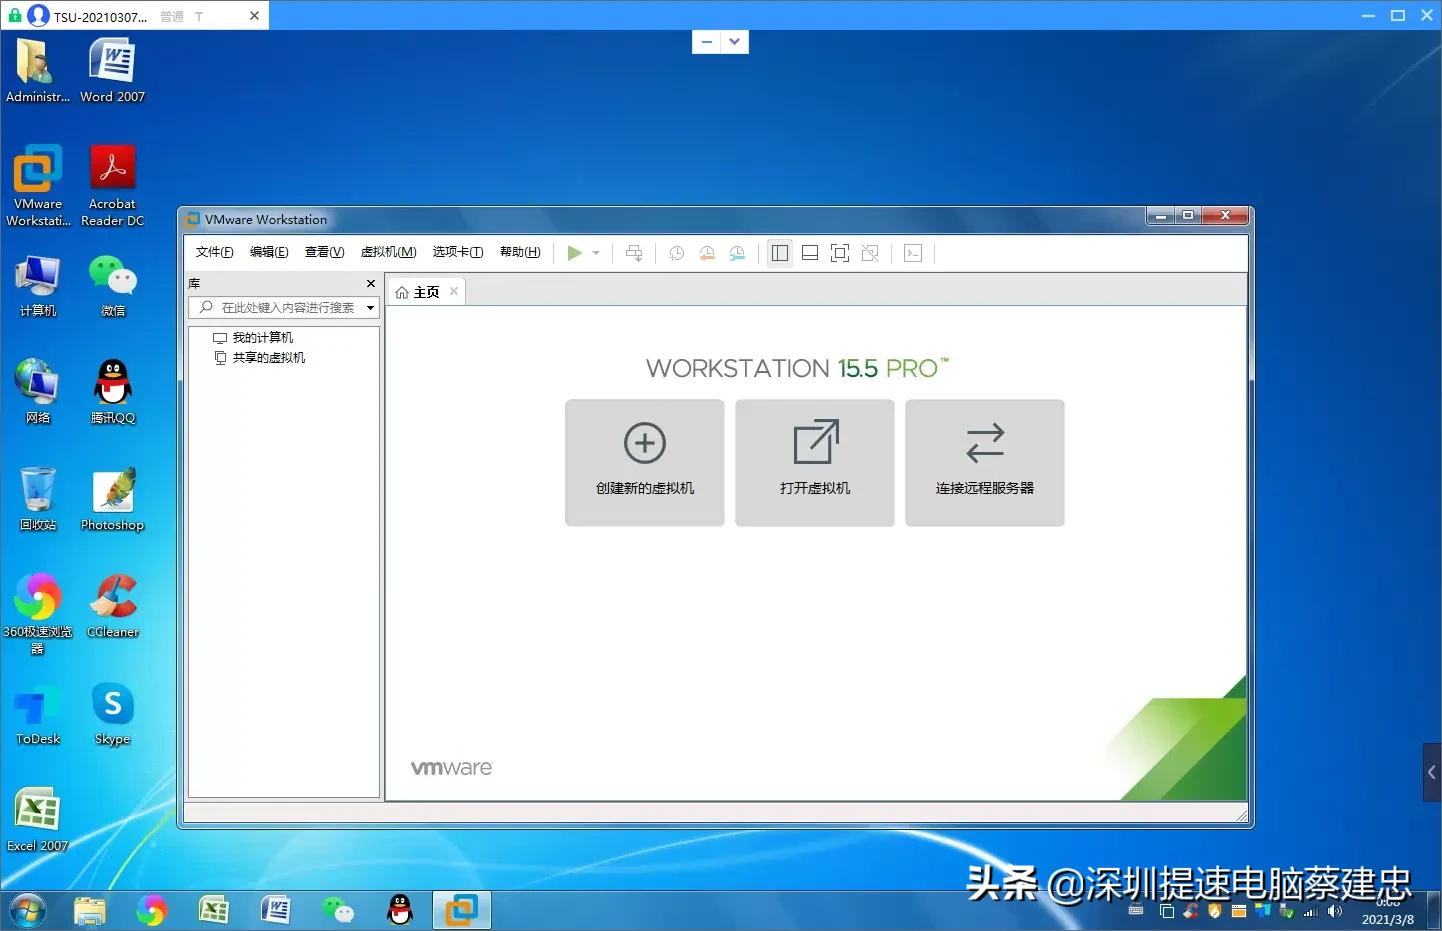Switch to the 主页 tab

pos(425,291)
